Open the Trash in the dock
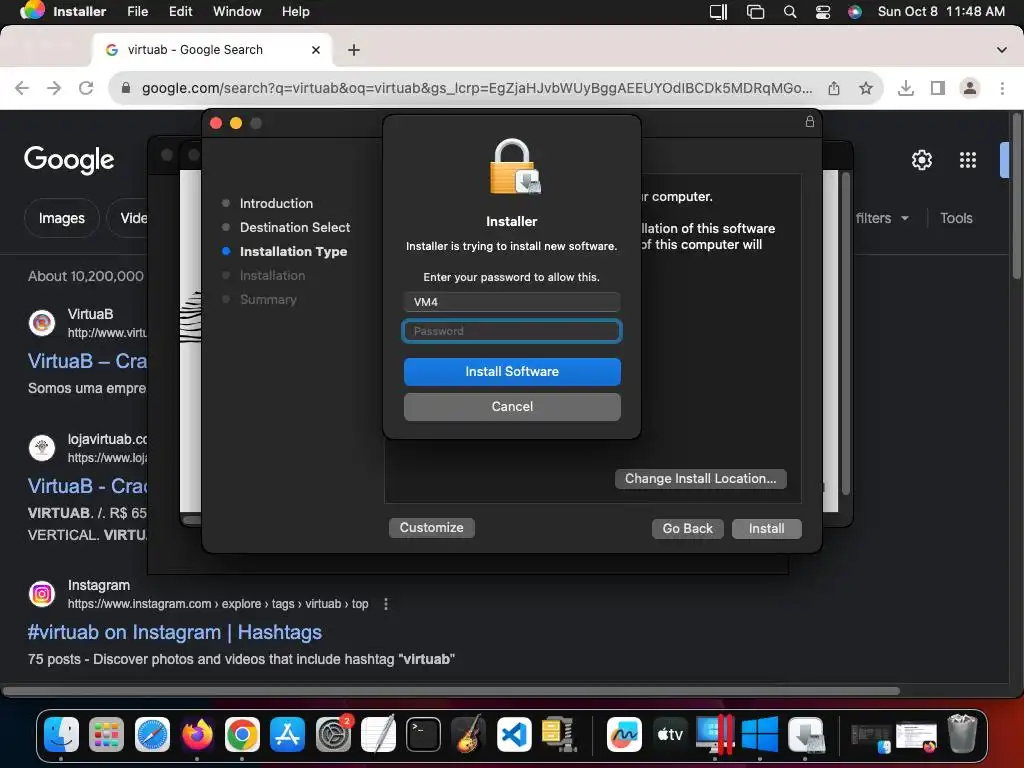 tap(962, 735)
